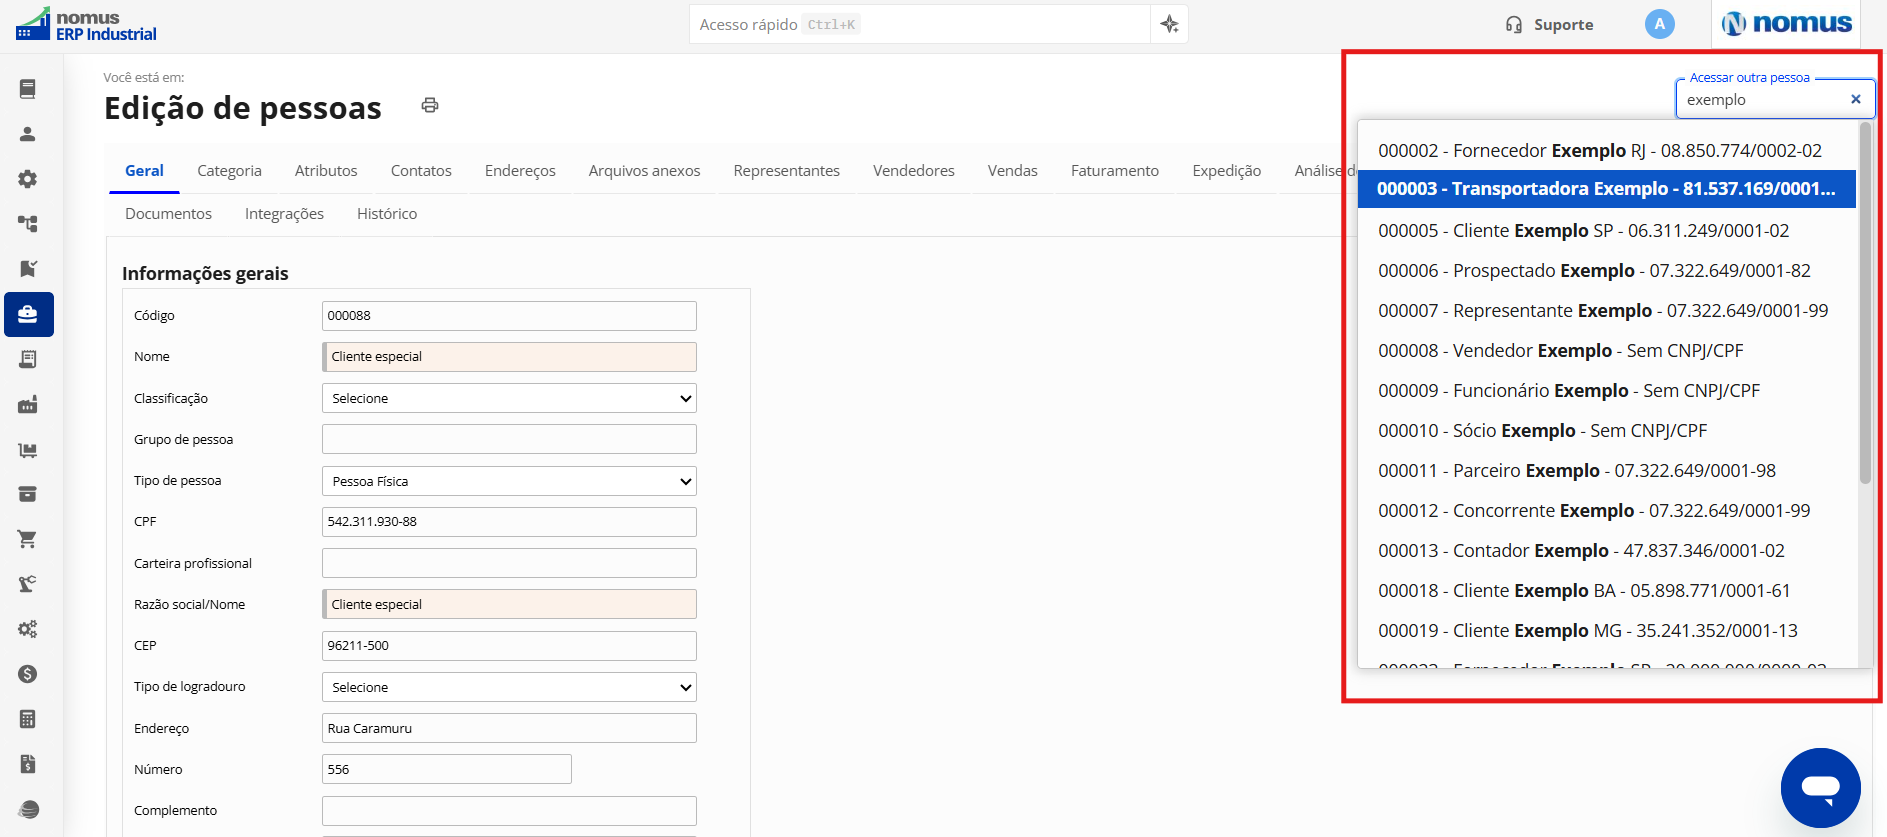1887x837 pixels.
Task: Open the person icon in the sidebar
Action: (x=28, y=134)
